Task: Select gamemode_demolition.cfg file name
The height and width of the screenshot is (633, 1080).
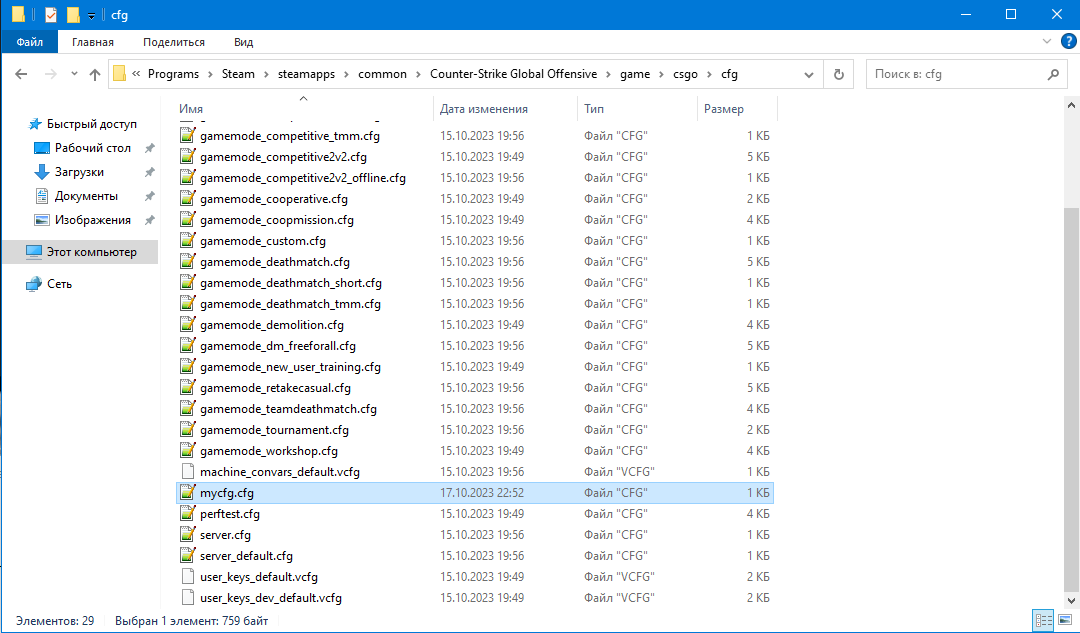Action: click(x=271, y=324)
